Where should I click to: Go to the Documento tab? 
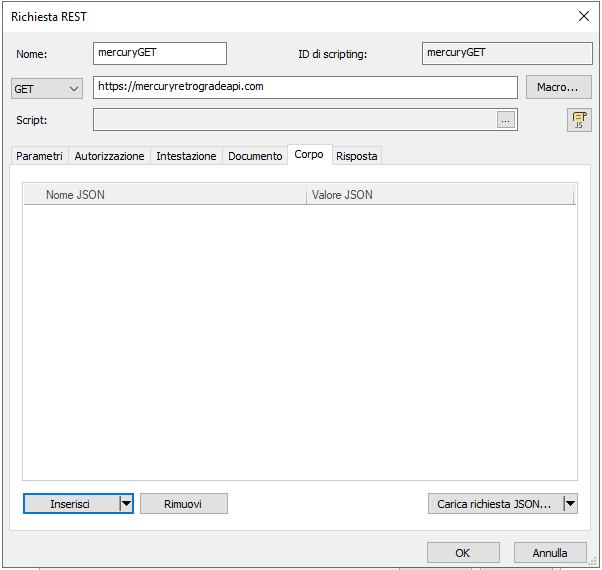[255, 157]
